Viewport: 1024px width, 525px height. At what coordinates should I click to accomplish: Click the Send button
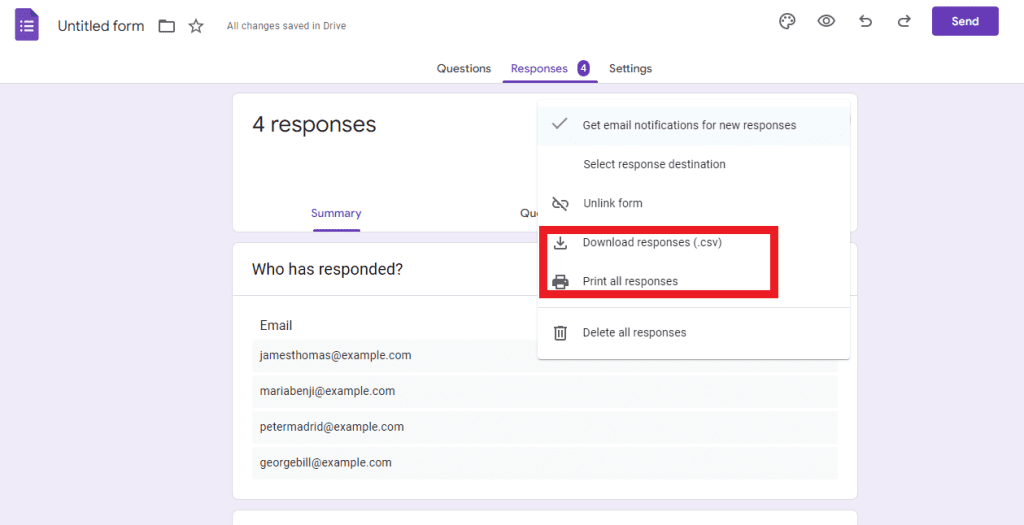click(x=965, y=22)
